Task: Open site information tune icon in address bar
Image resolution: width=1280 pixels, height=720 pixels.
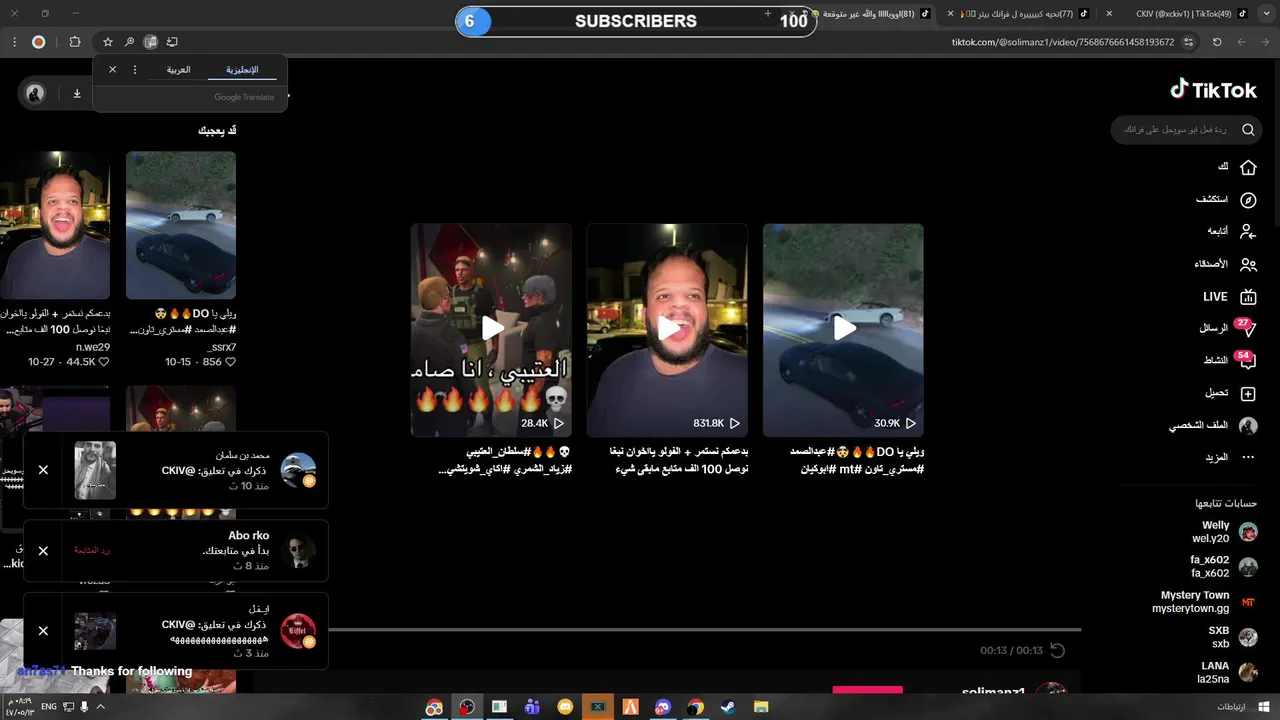Action: click(x=1188, y=42)
